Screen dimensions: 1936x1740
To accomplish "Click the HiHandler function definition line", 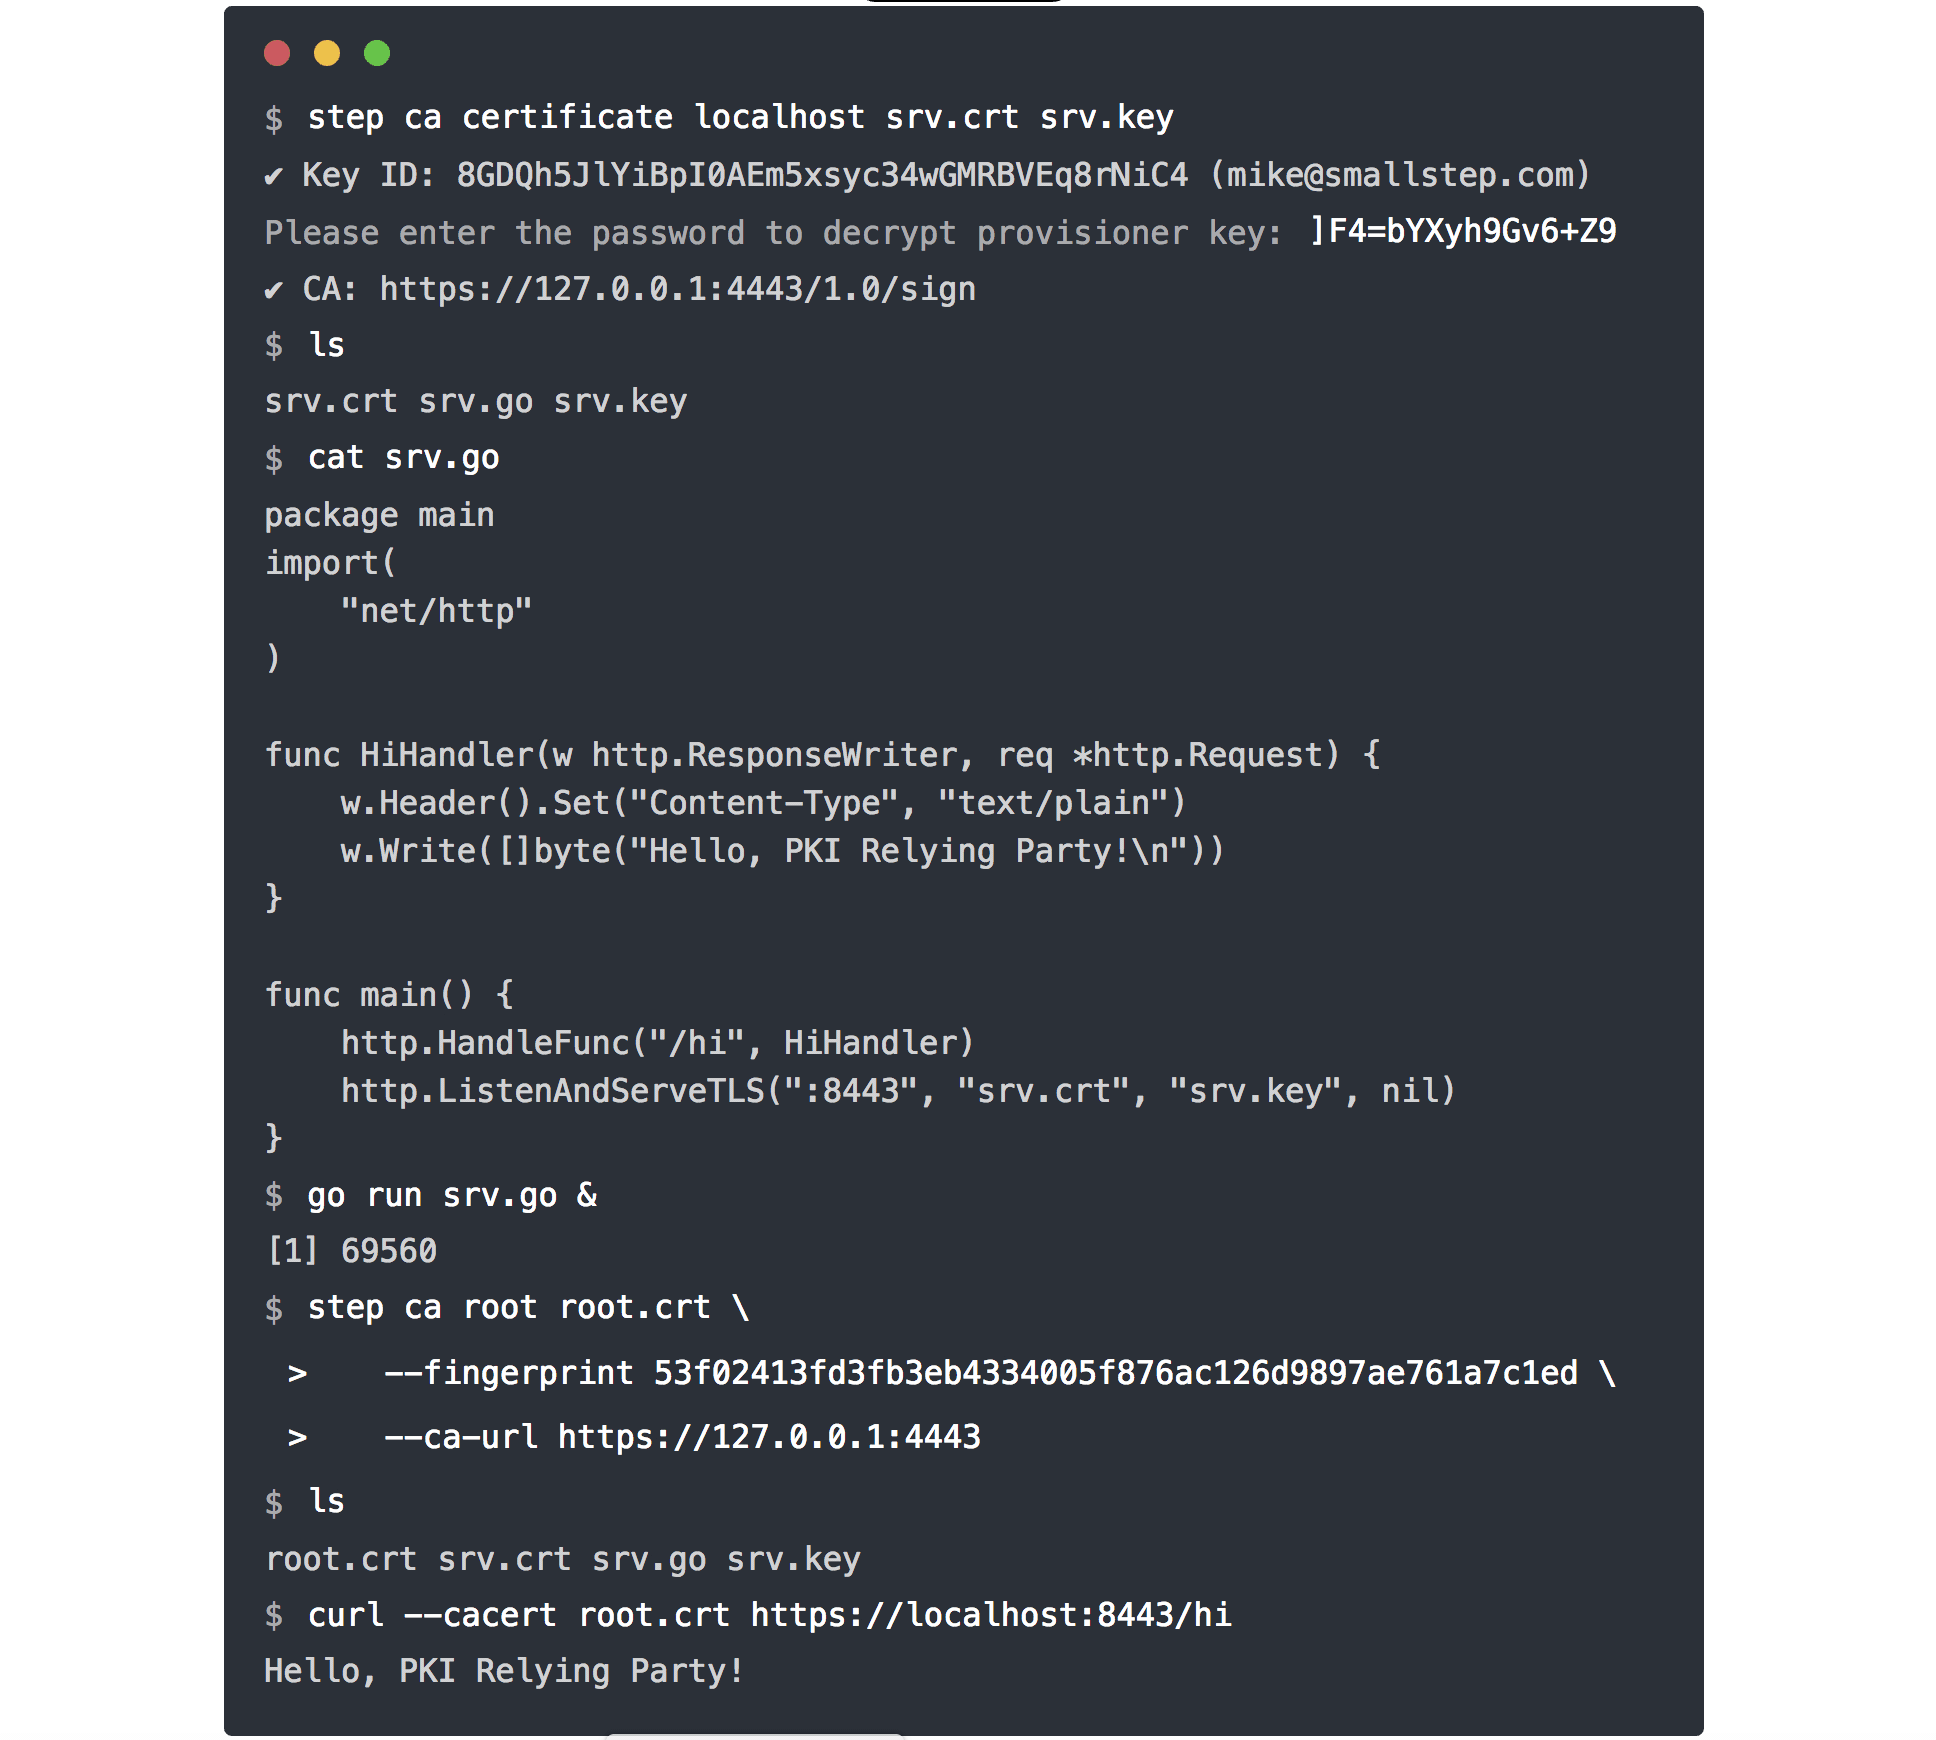I will point(822,755).
